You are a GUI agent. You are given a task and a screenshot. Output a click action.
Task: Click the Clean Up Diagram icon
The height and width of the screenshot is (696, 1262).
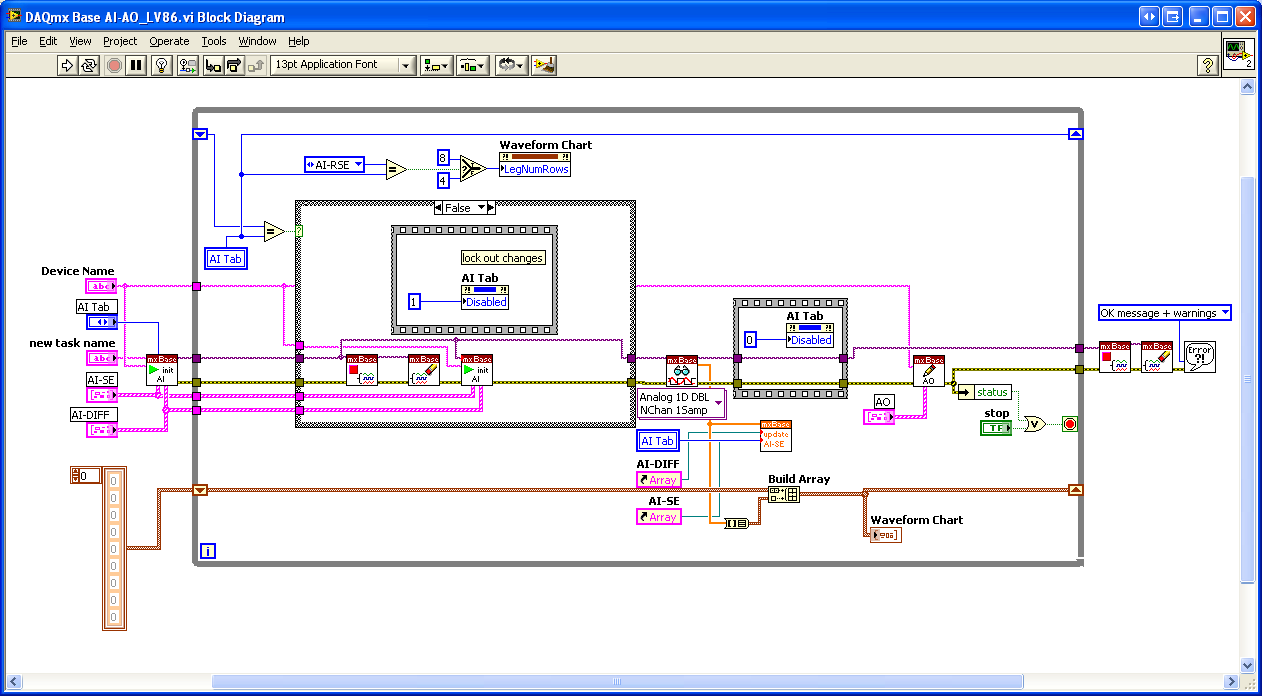[x=544, y=65]
